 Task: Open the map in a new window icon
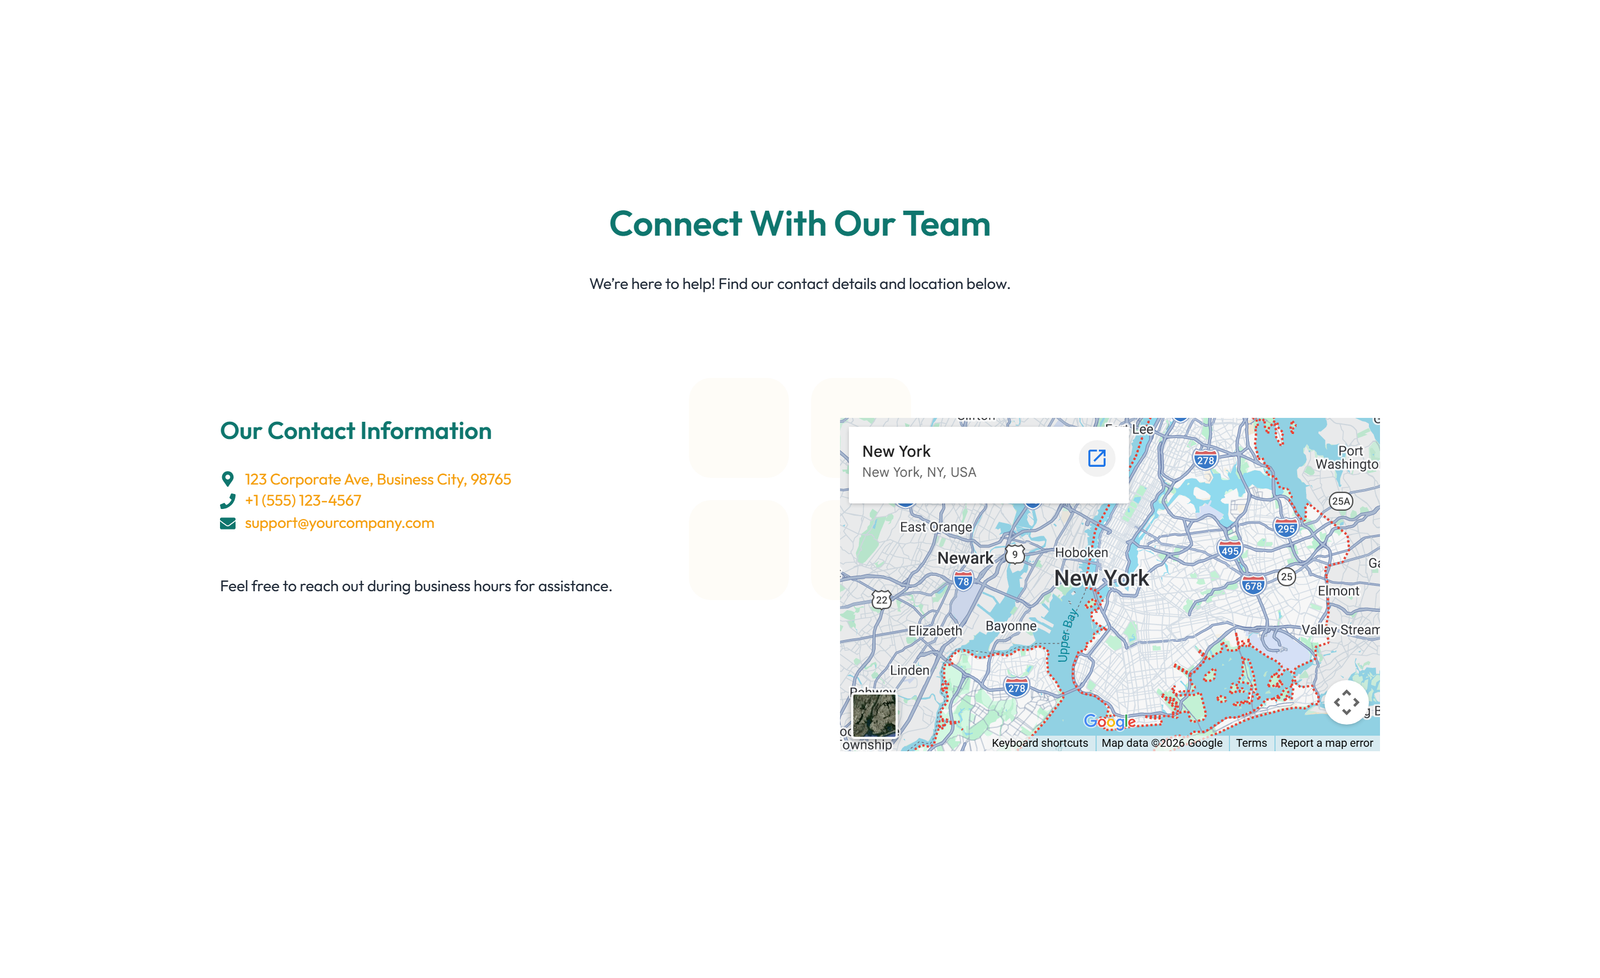1097,458
